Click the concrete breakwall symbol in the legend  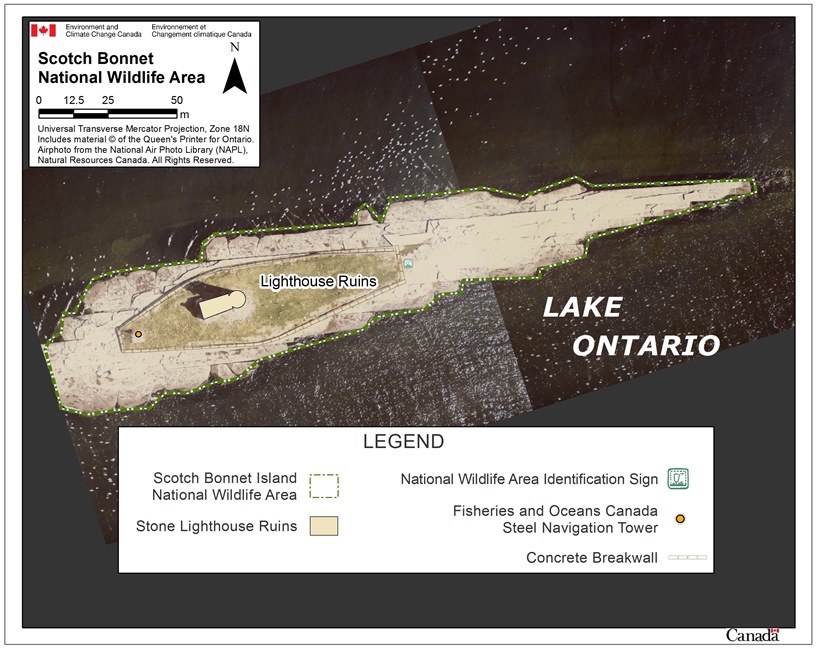pyautogui.click(x=687, y=557)
